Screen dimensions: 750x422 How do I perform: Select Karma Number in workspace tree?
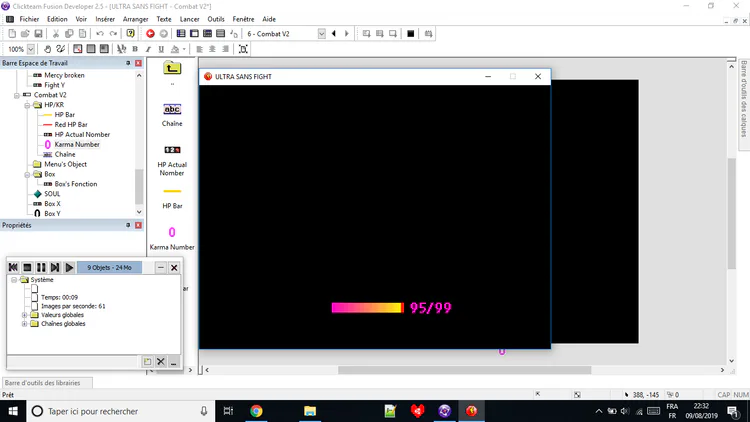pos(77,144)
